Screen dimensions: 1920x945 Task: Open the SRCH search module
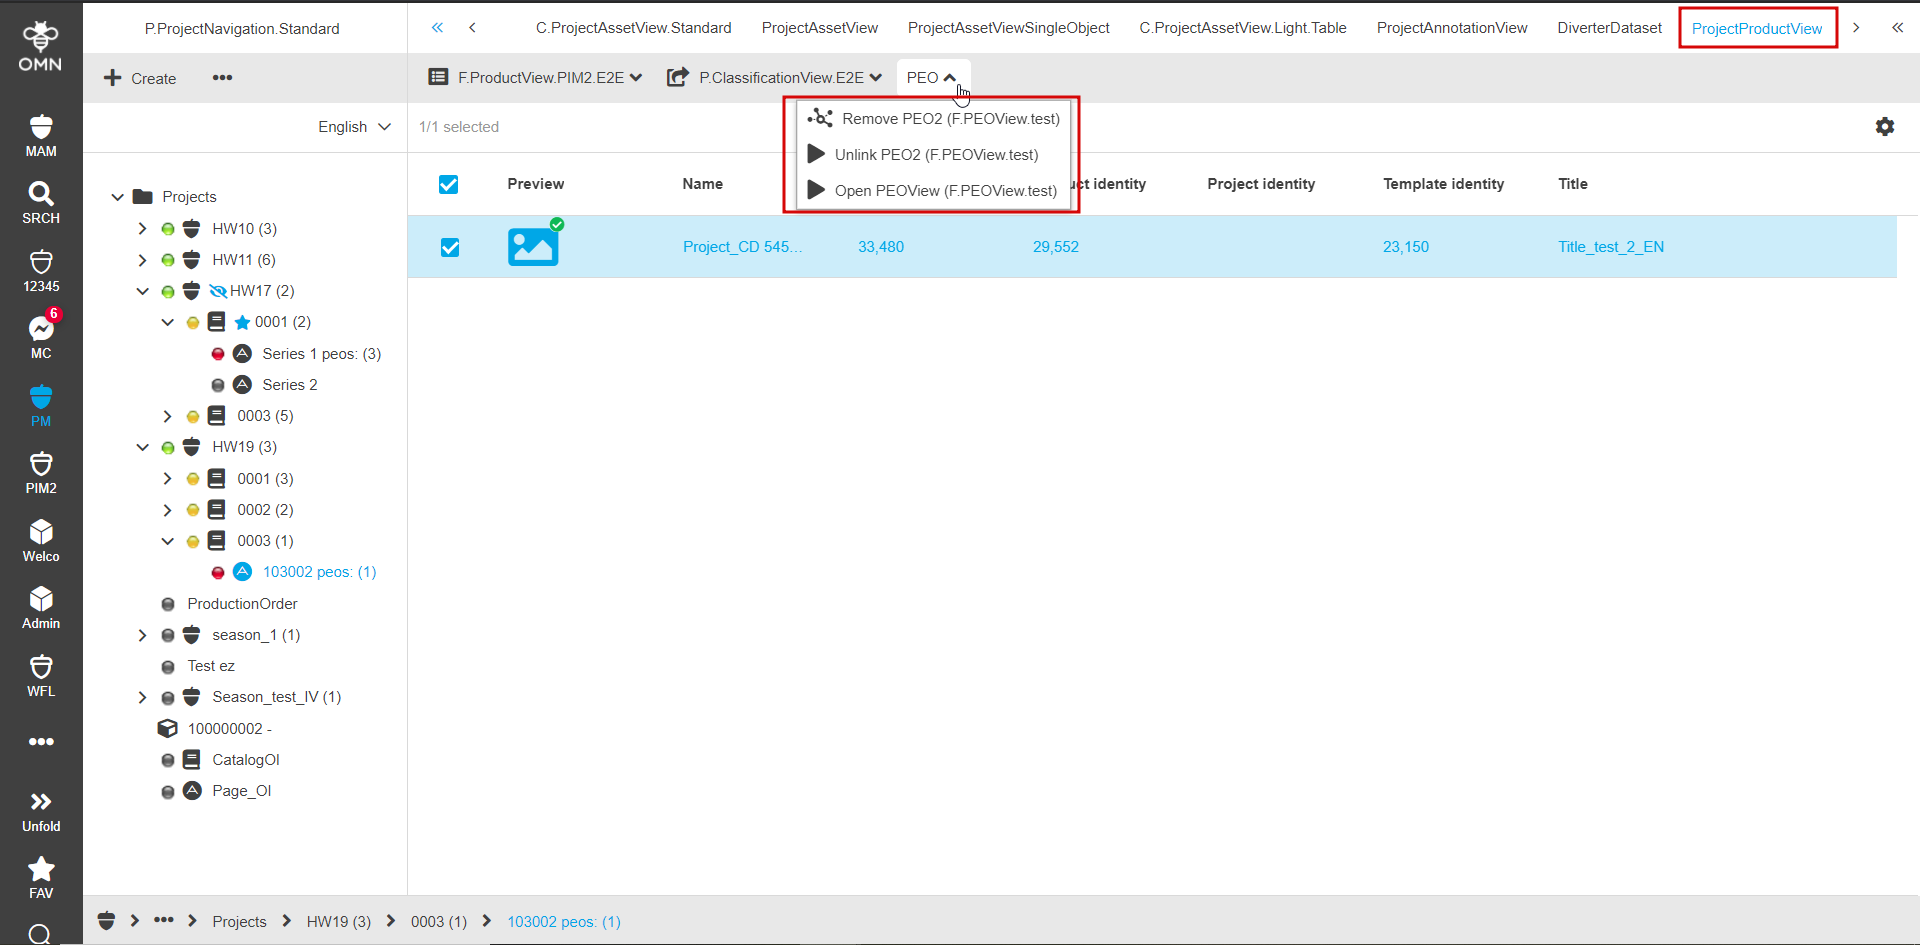pos(40,202)
